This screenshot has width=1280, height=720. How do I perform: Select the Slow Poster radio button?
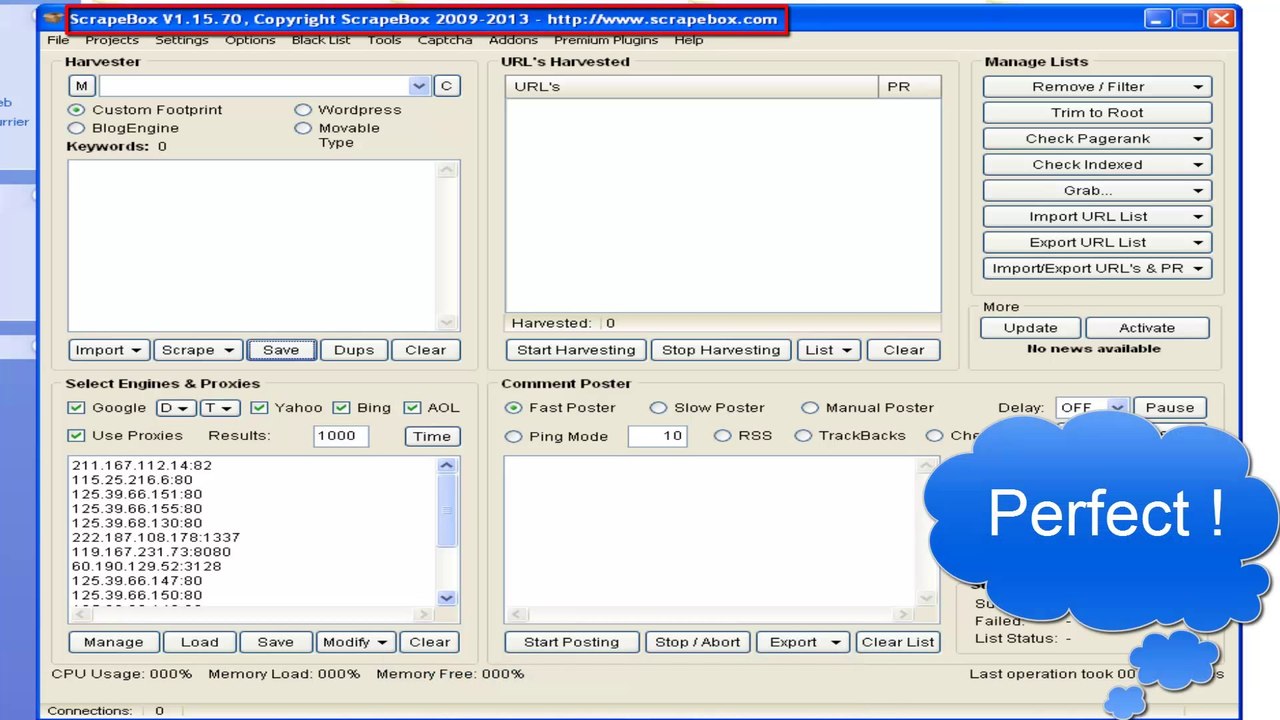658,408
